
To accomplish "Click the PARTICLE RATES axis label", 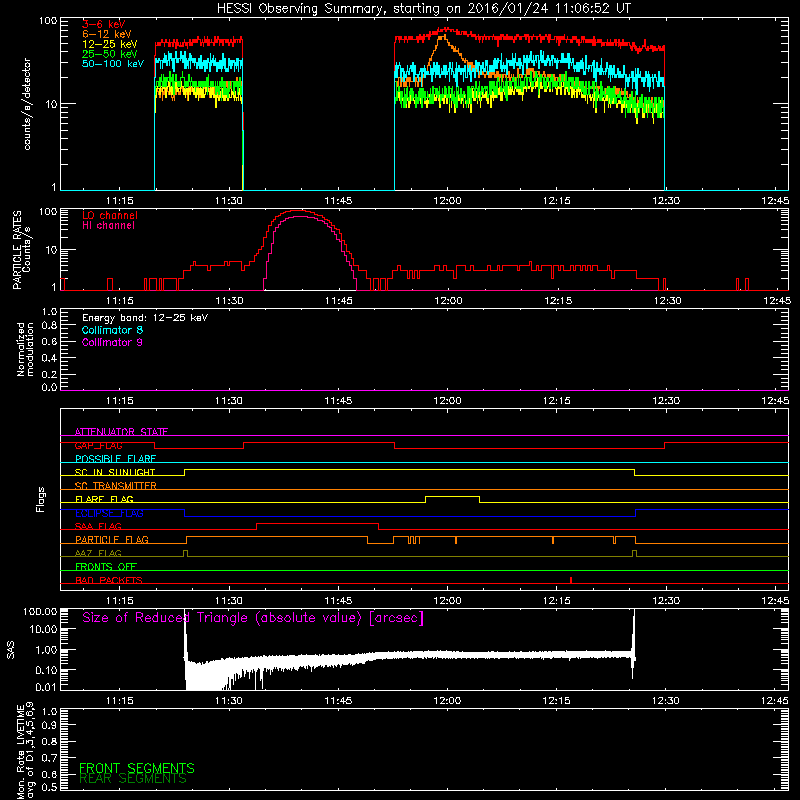I will 22,250.
